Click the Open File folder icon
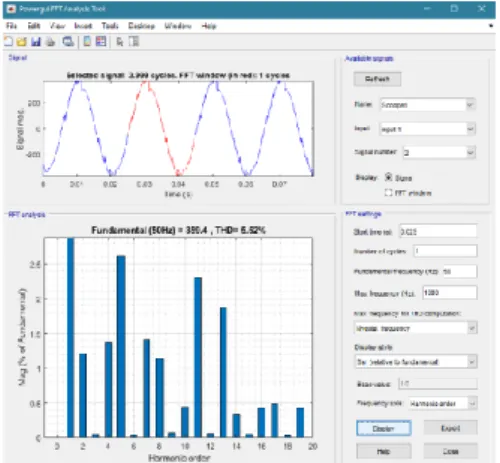 [x=22, y=42]
